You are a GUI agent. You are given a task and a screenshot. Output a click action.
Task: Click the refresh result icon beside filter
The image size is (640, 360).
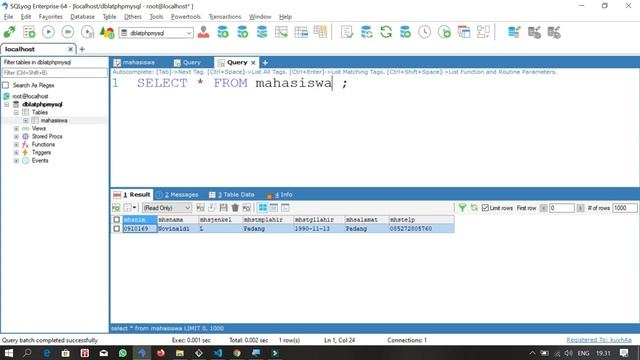tap(474, 208)
